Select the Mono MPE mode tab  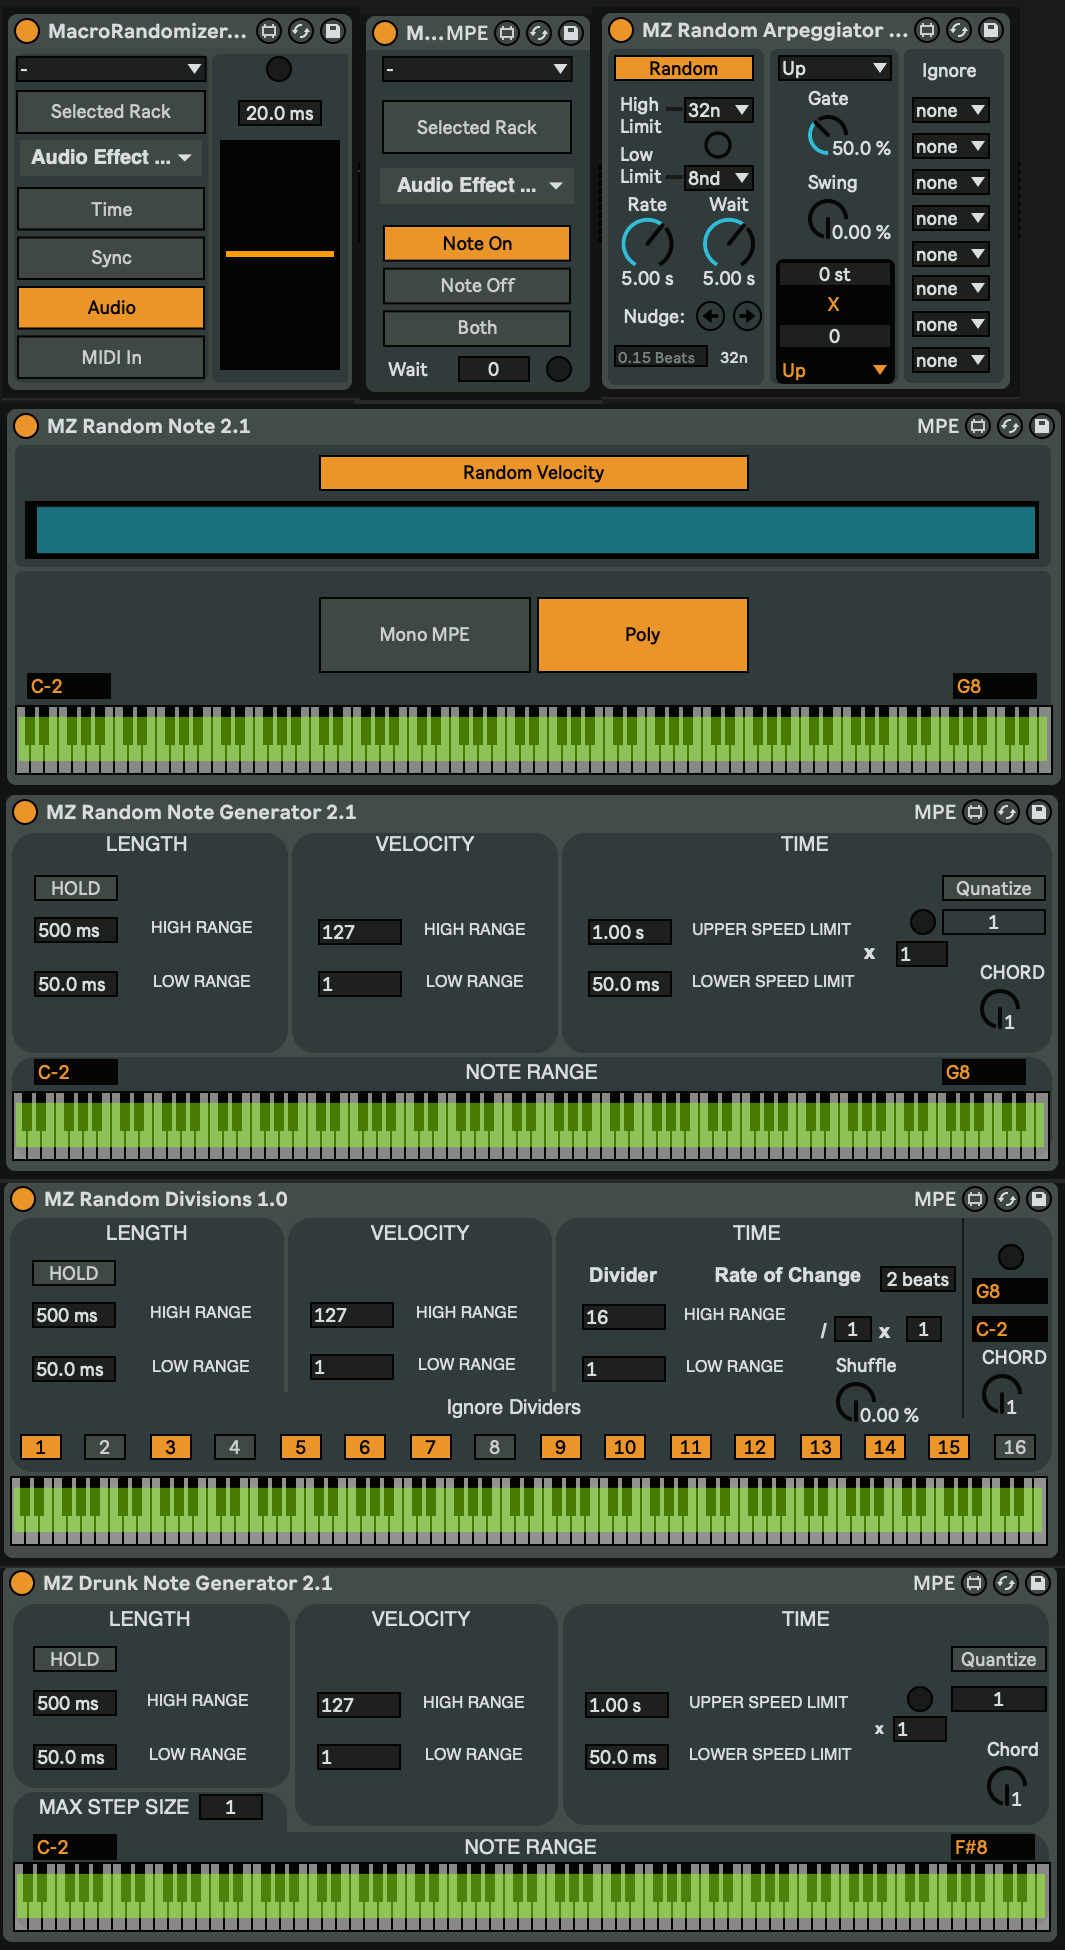pos(425,635)
